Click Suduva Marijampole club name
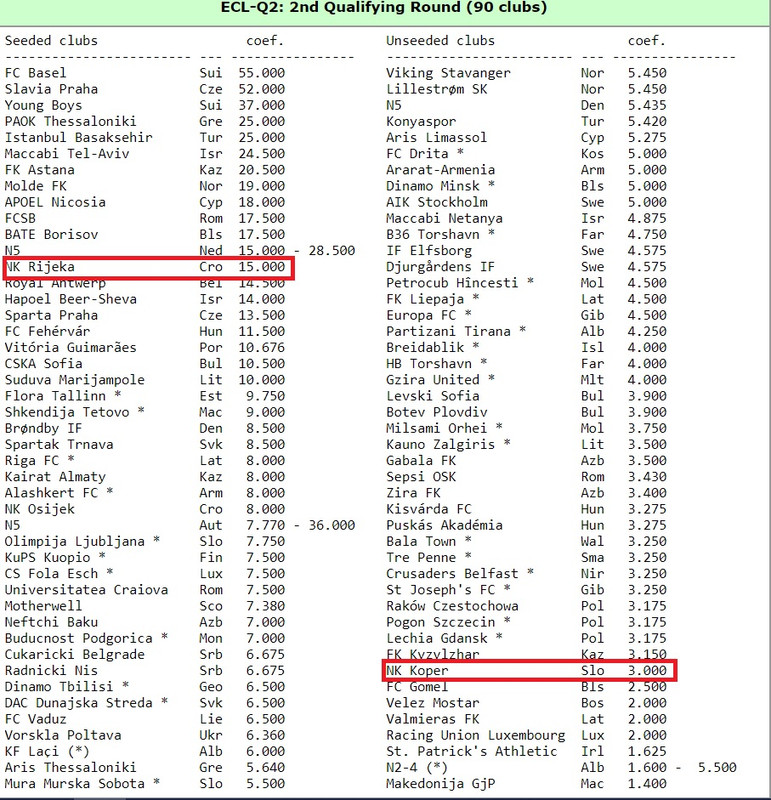 [x=74, y=380]
